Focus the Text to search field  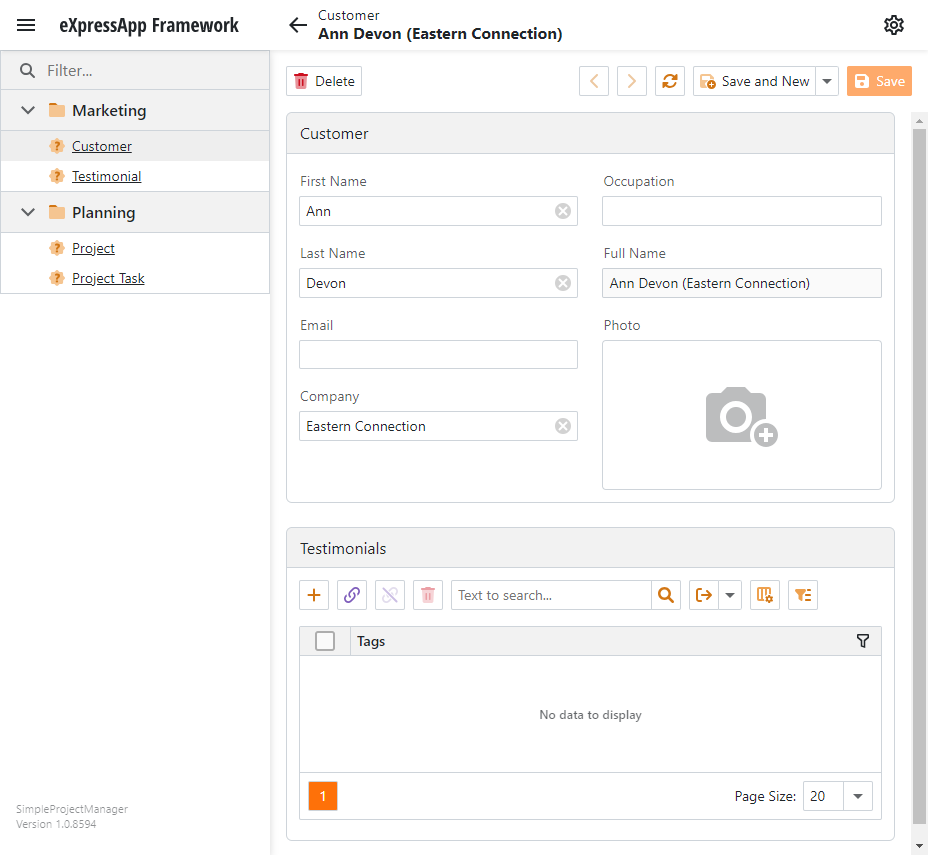tap(551, 595)
